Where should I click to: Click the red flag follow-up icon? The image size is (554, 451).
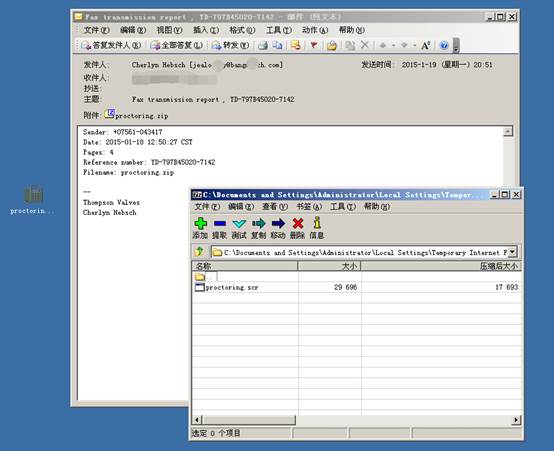(313, 45)
